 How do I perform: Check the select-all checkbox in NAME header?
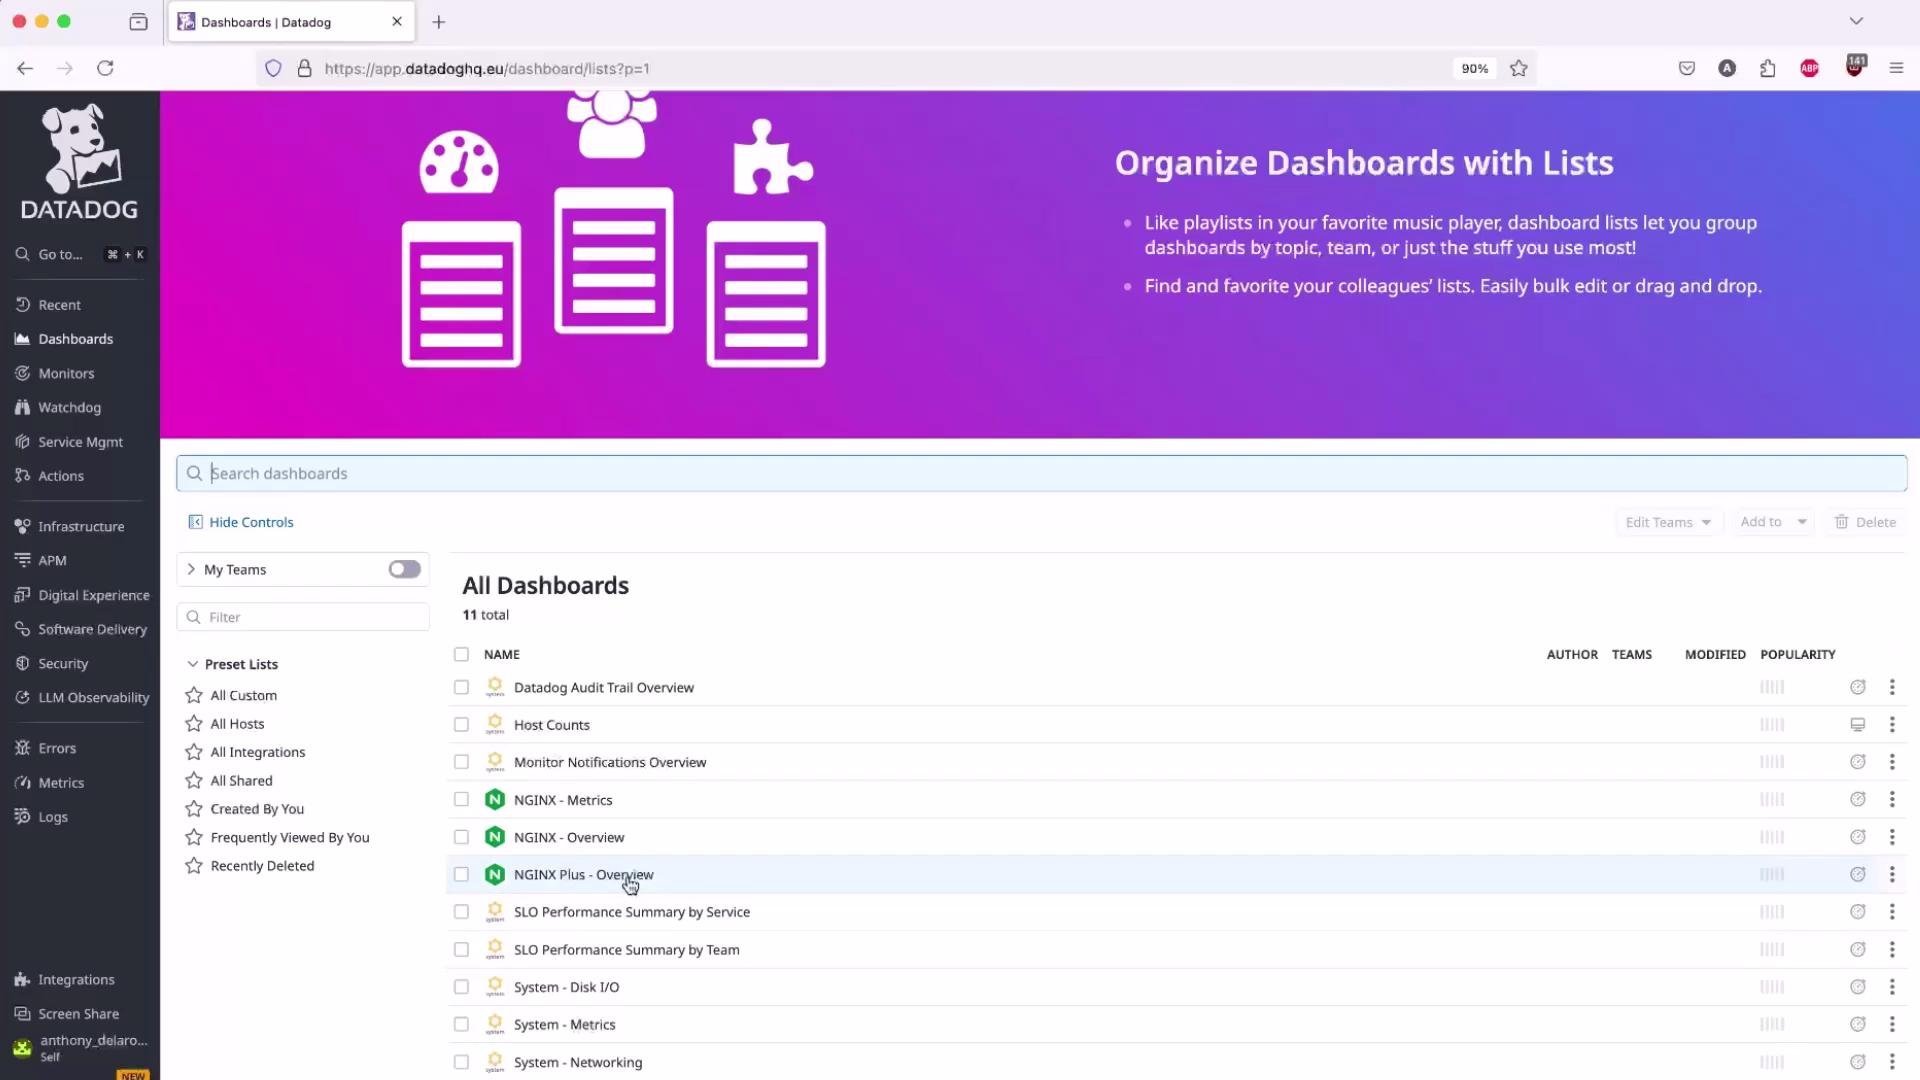click(461, 654)
